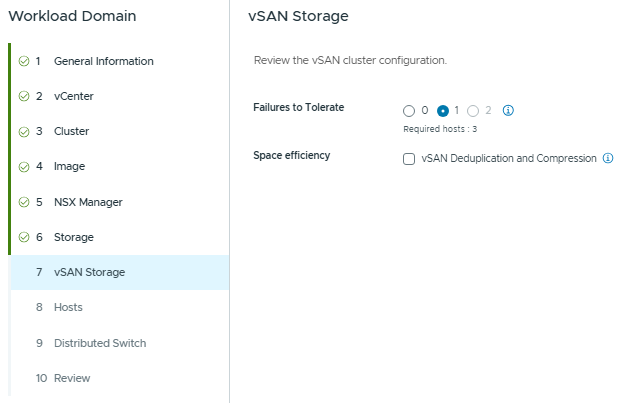643x403 pixels.
Task: Jump to the NSX Manager step
Action: coord(88,202)
